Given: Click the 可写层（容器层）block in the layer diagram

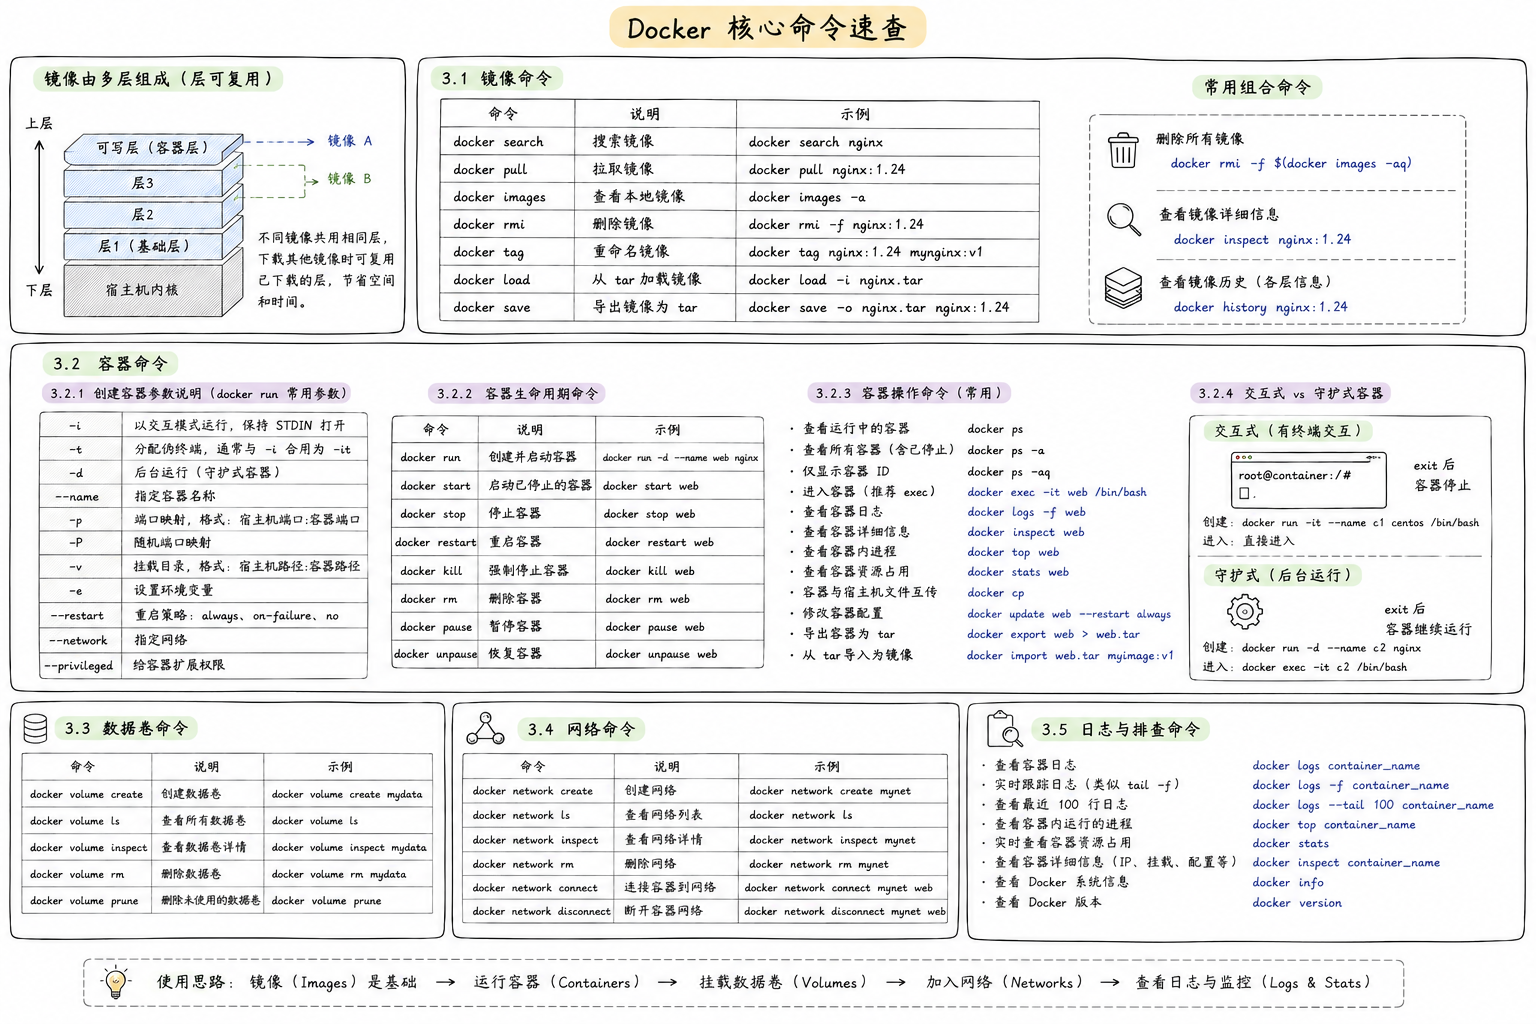Looking at the screenshot, I should (153, 148).
